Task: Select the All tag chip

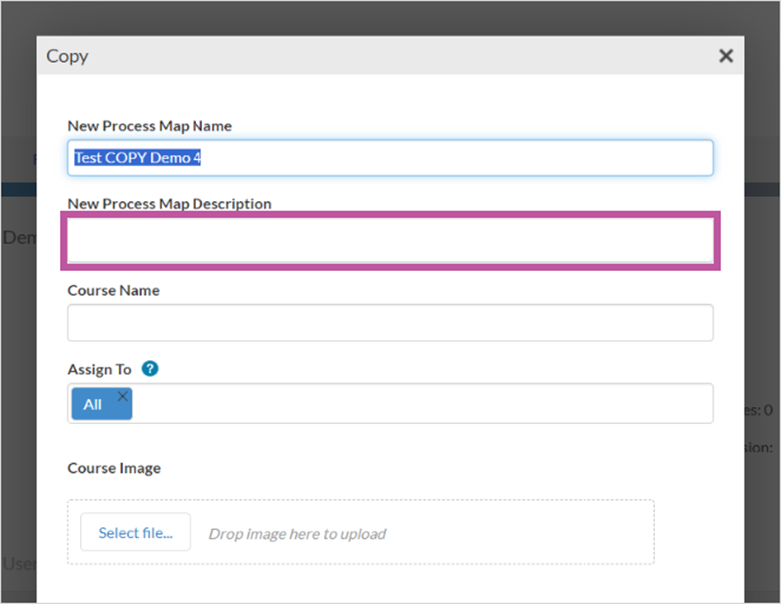Action: click(x=102, y=404)
